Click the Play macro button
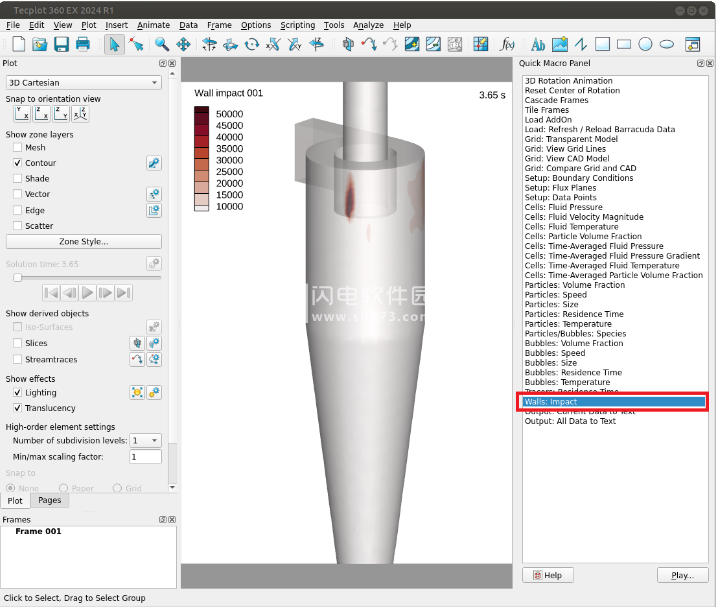Screen dimensions: 716x607 (x=683, y=575)
